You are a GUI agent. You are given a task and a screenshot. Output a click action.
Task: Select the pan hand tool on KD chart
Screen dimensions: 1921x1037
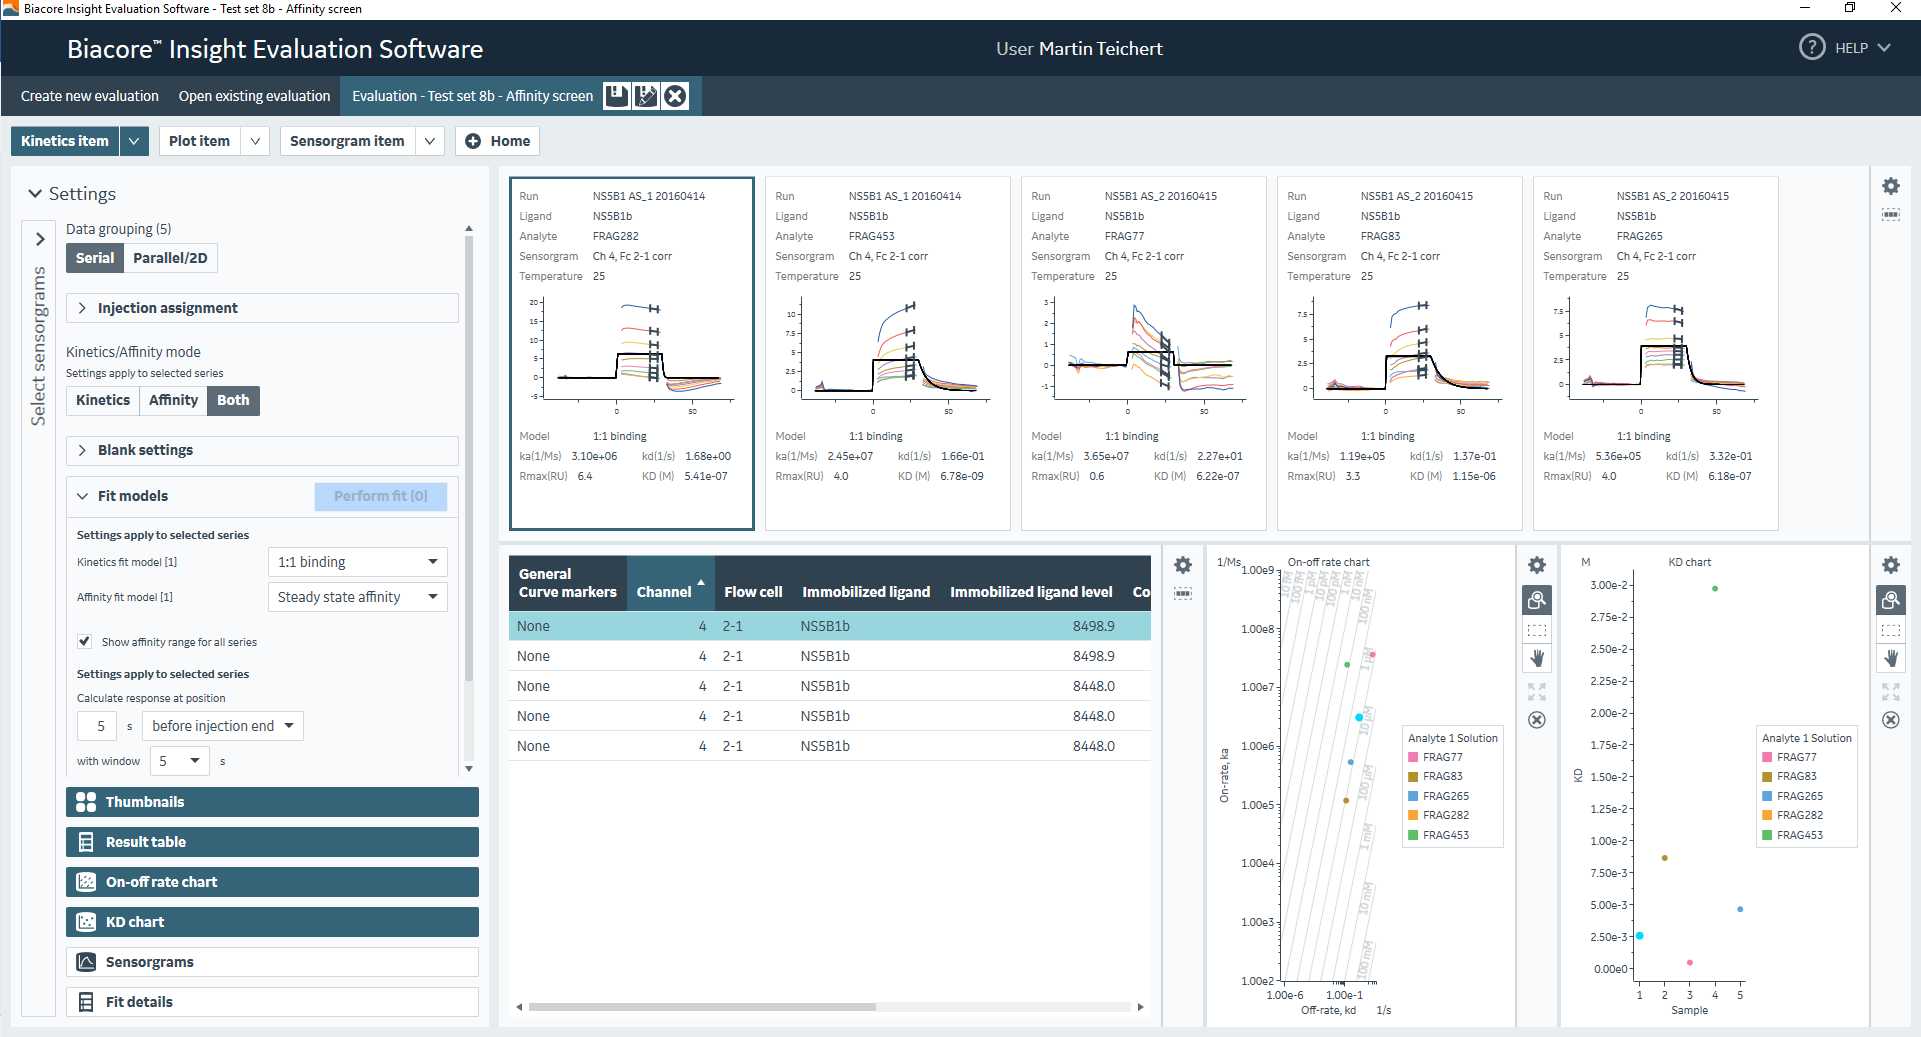pos(1890,658)
